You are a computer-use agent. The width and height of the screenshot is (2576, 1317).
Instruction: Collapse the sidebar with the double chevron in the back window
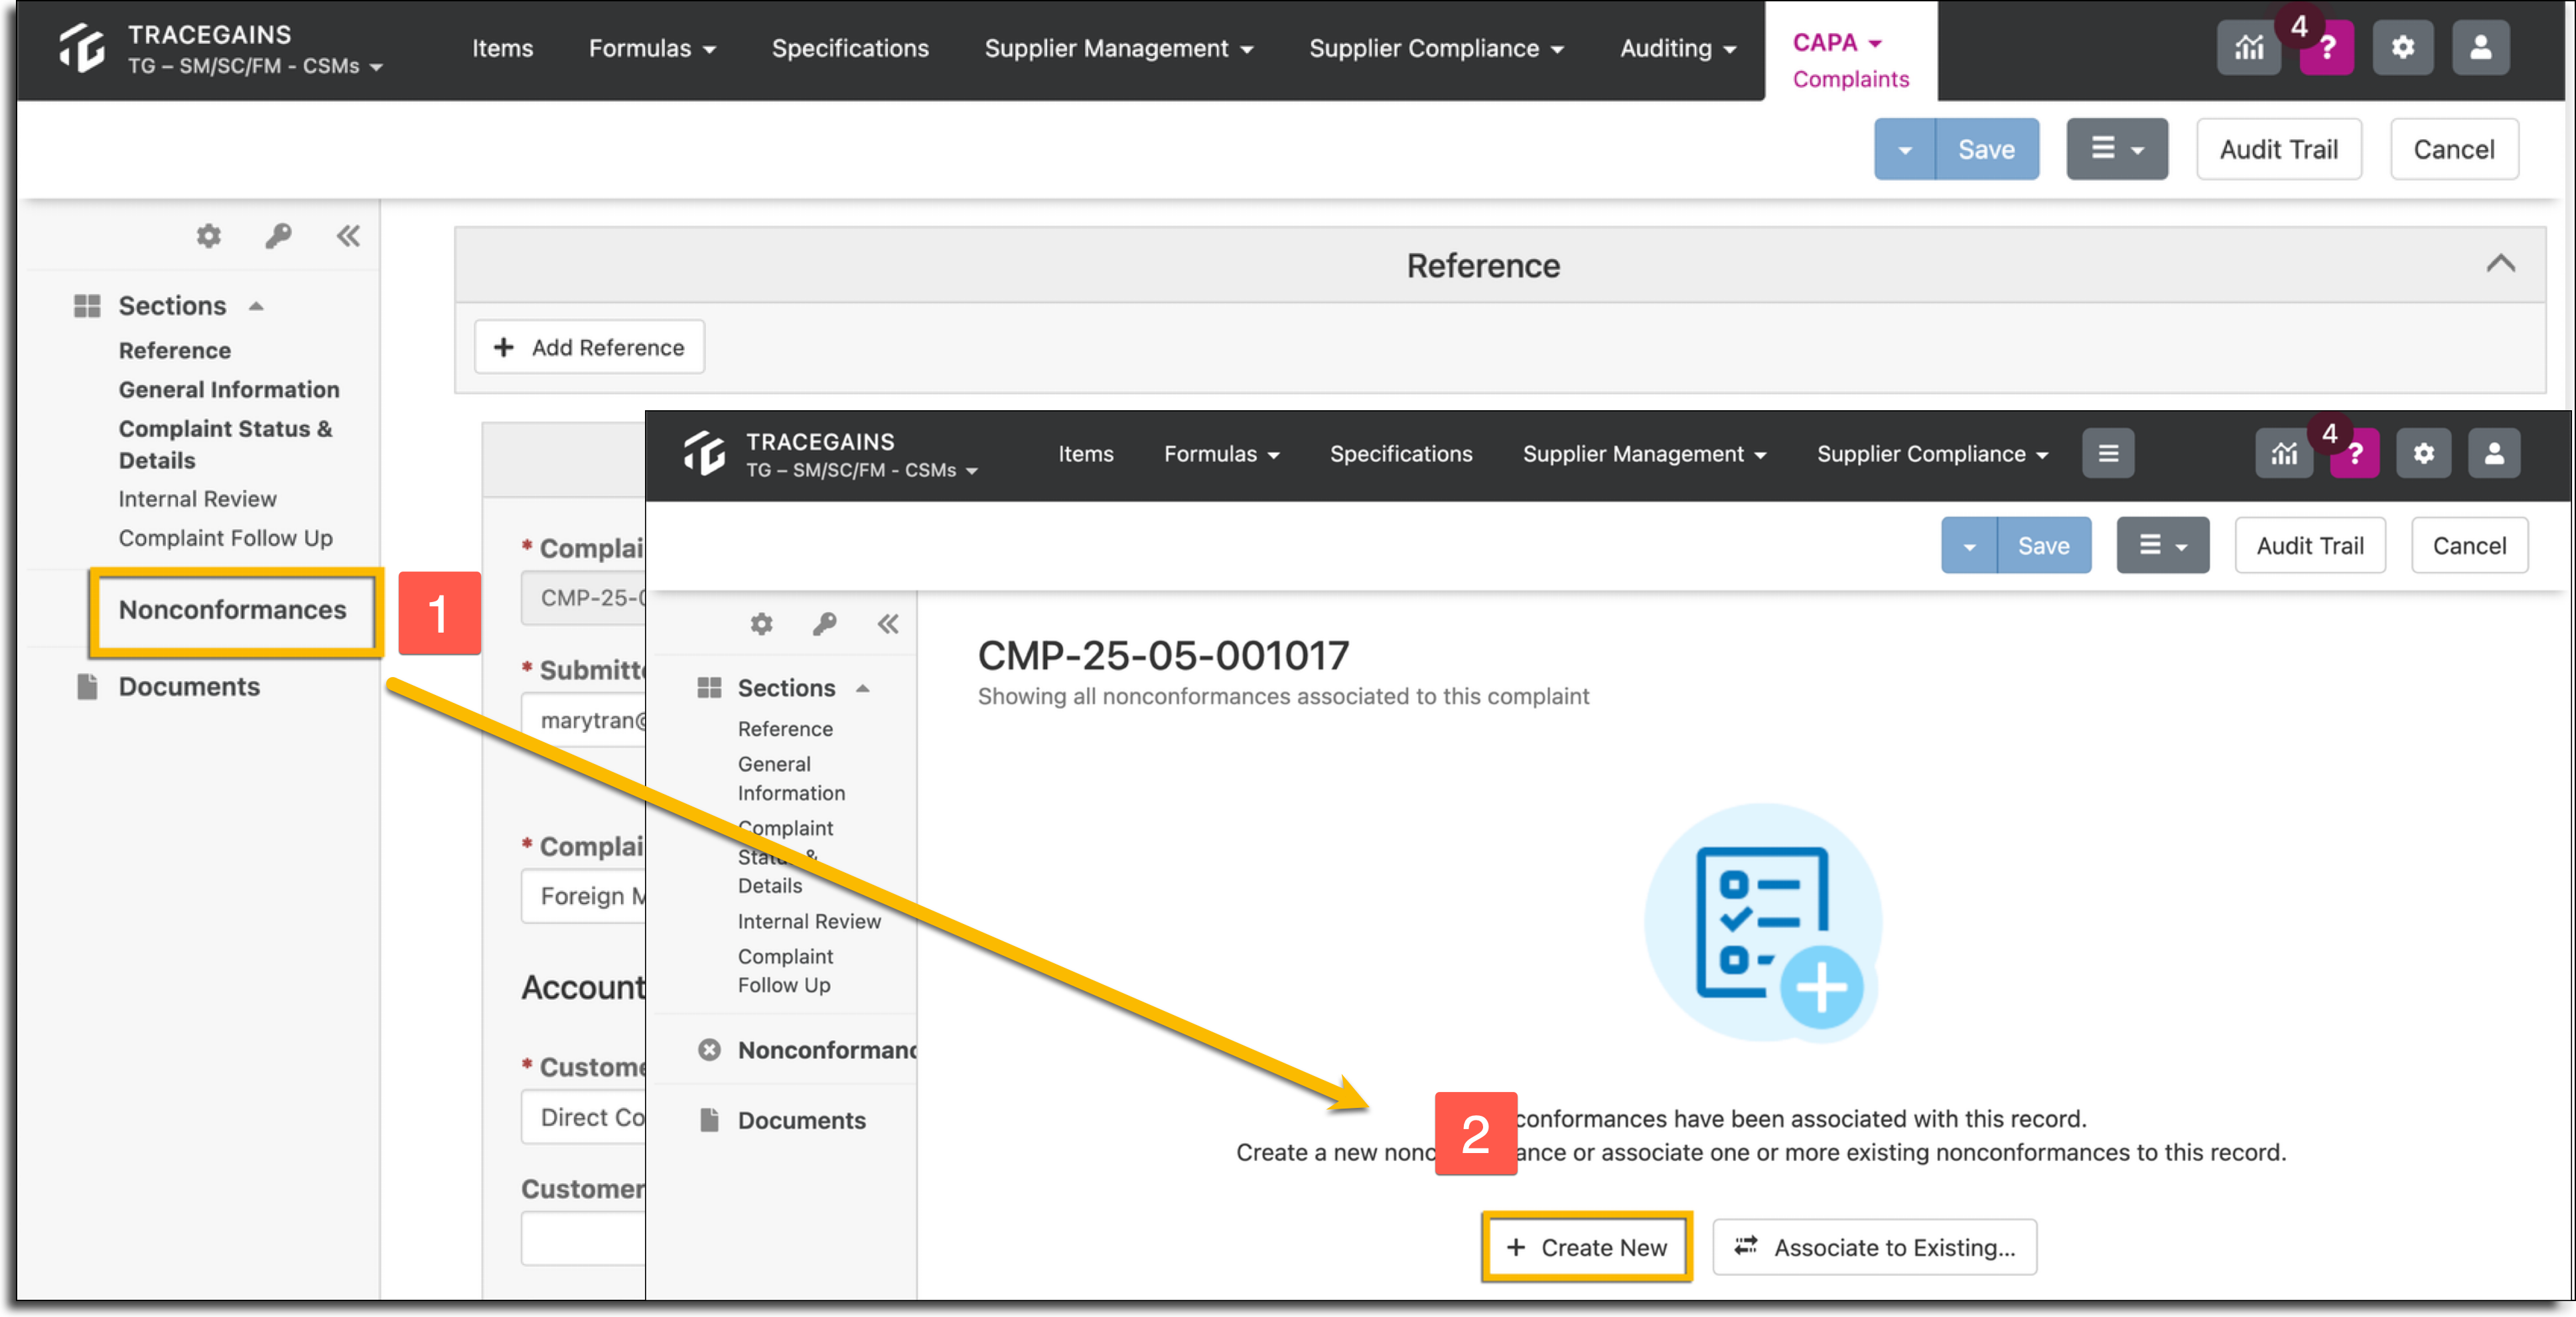(x=348, y=236)
